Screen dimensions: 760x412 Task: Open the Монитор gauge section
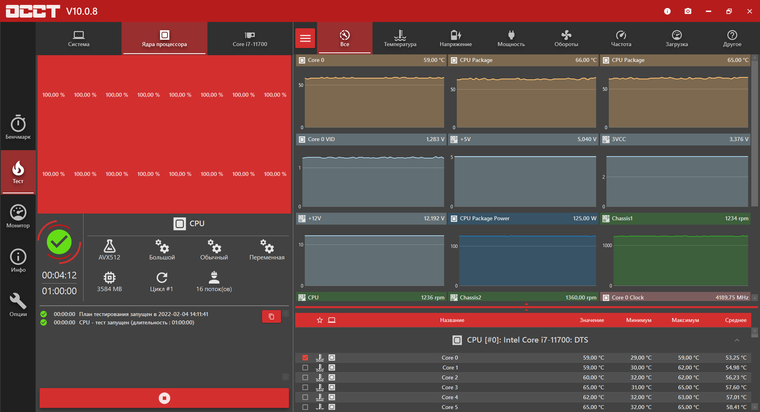(18, 216)
